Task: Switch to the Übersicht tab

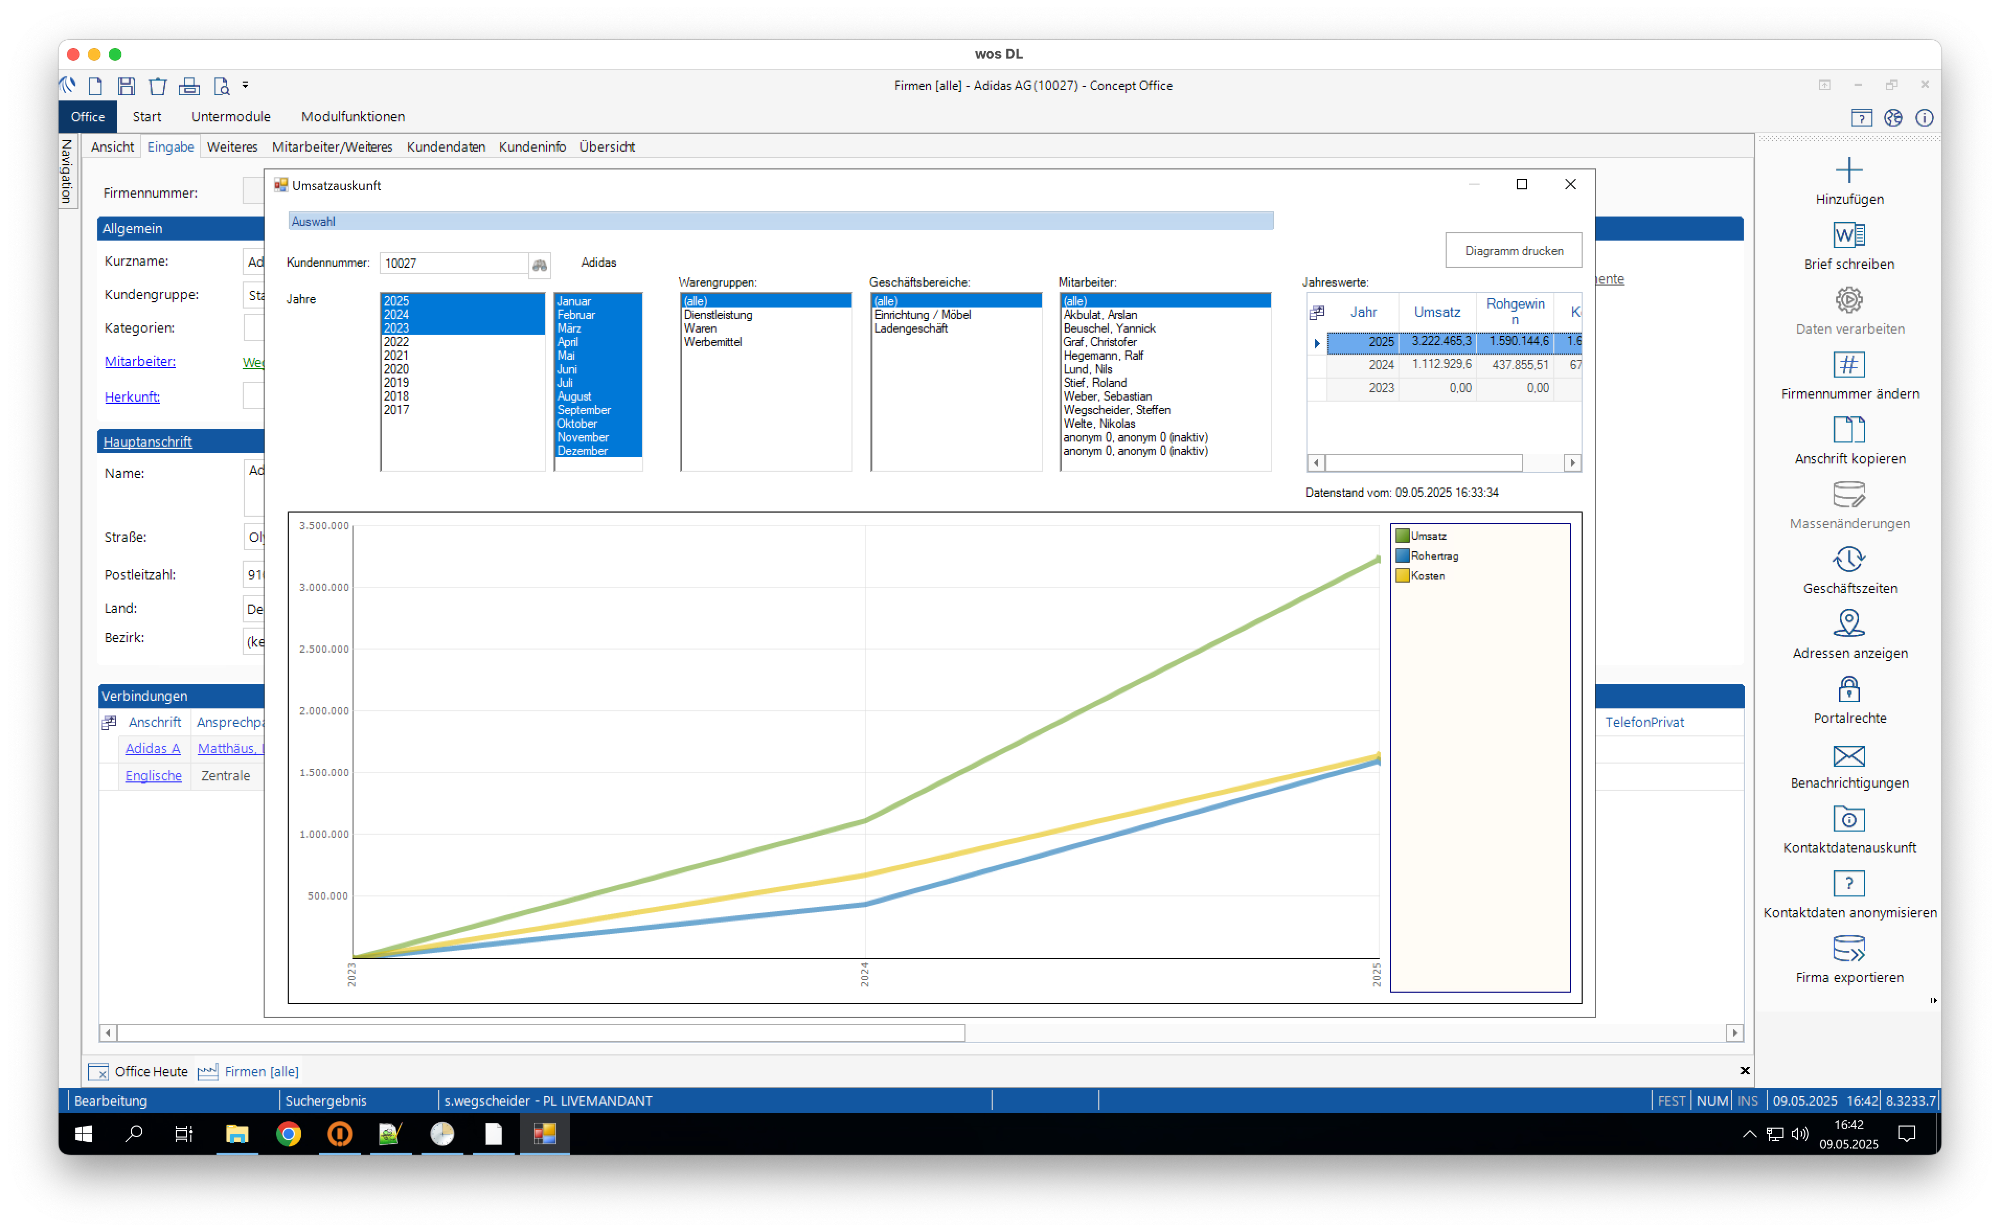Action: (x=607, y=147)
